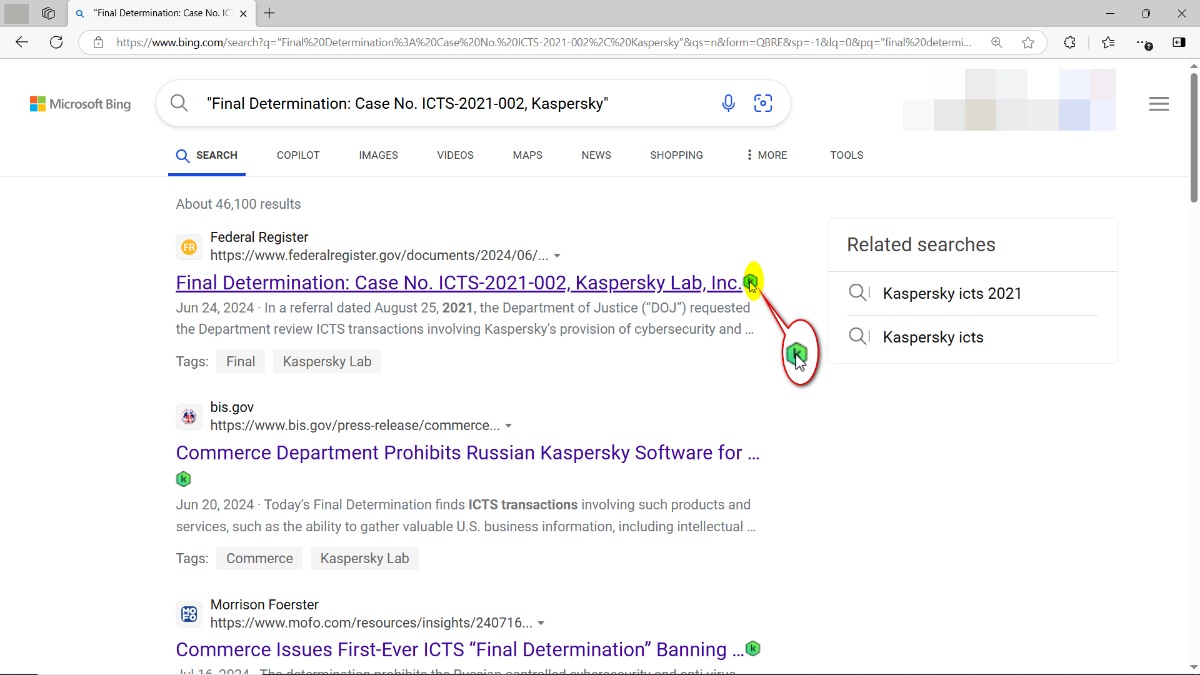This screenshot has height=675, width=1200.
Task: Click the blurred account rewards area
Action: pos(1010,100)
